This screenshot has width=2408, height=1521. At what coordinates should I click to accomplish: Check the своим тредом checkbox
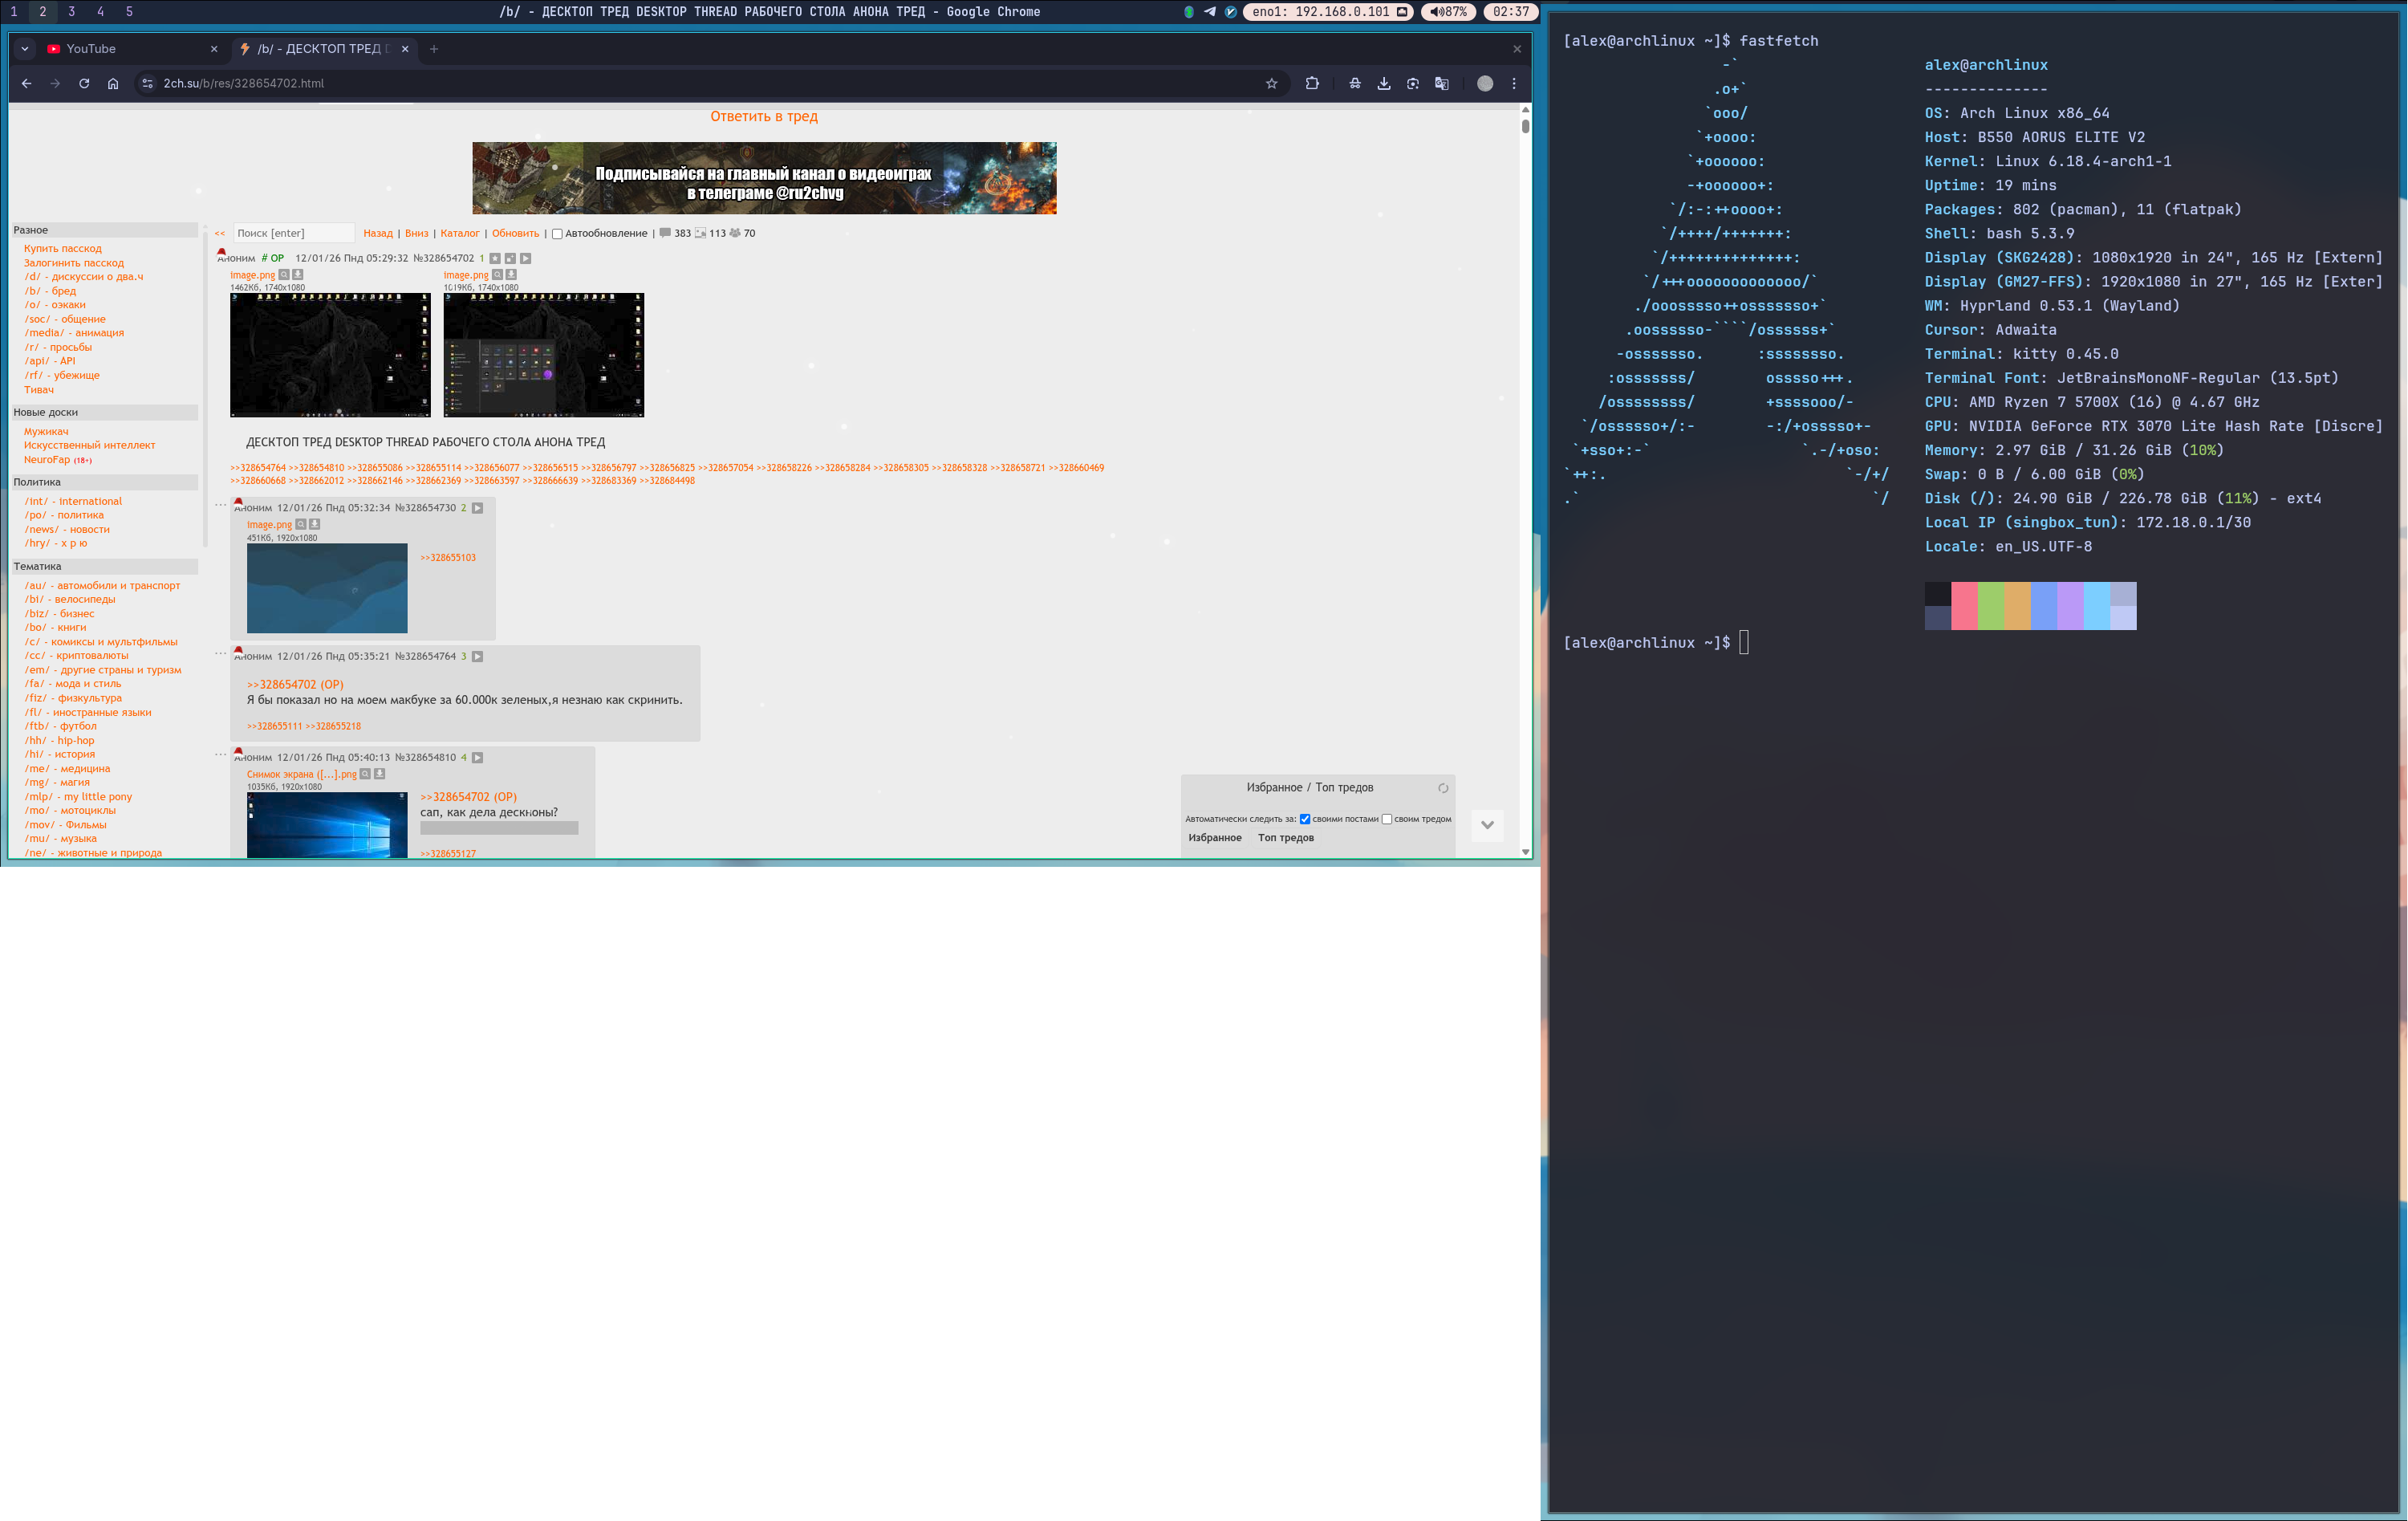pyautogui.click(x=1386, y=819)
